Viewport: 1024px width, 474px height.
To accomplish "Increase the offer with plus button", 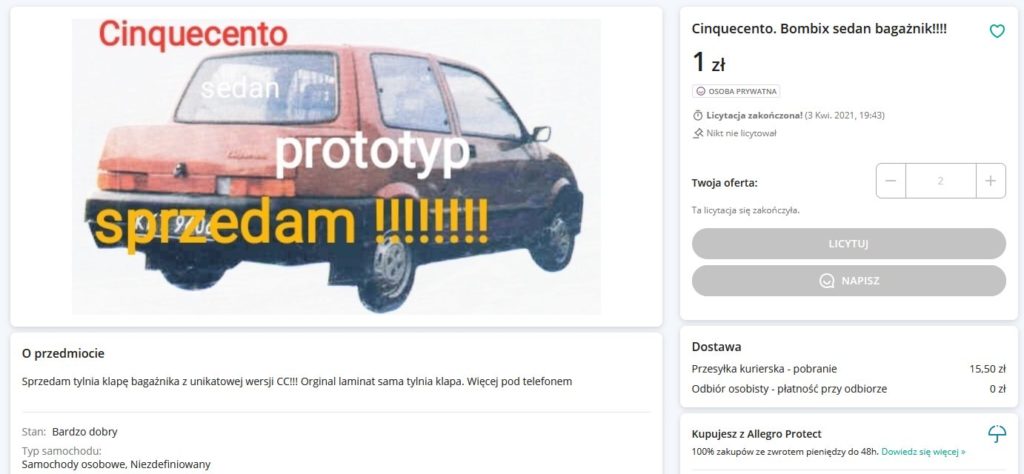I will point(991,181).
